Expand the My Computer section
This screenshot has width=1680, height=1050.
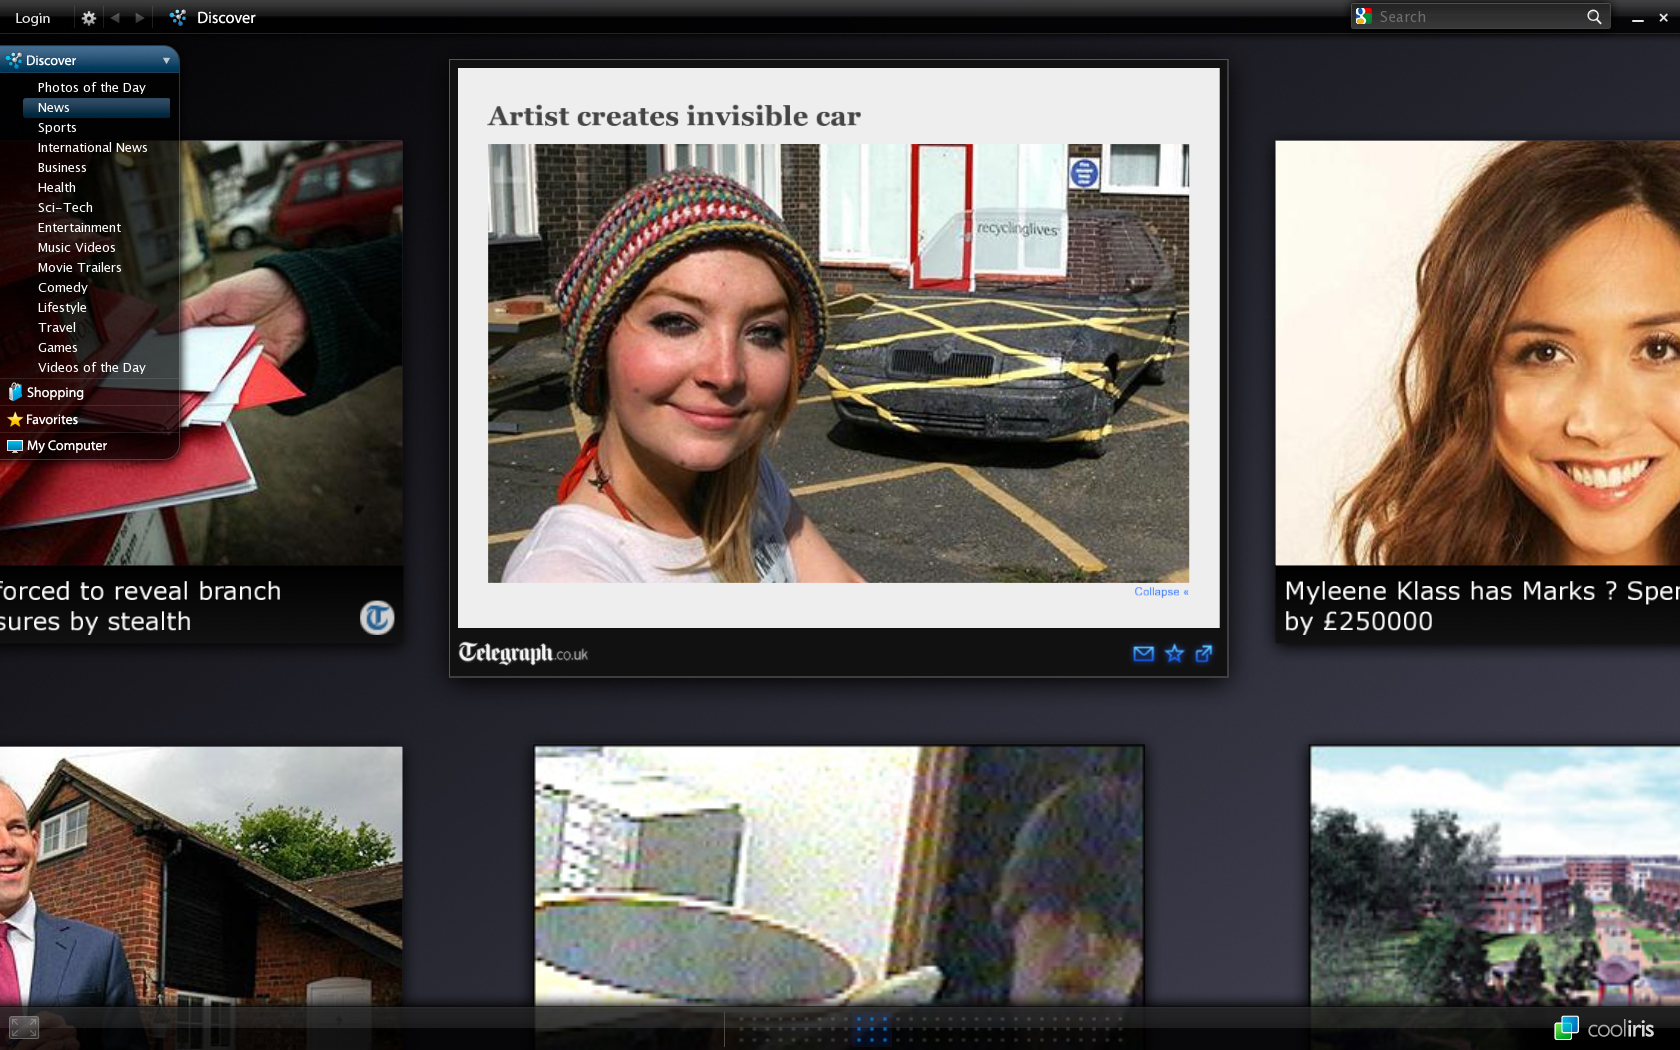66,446
